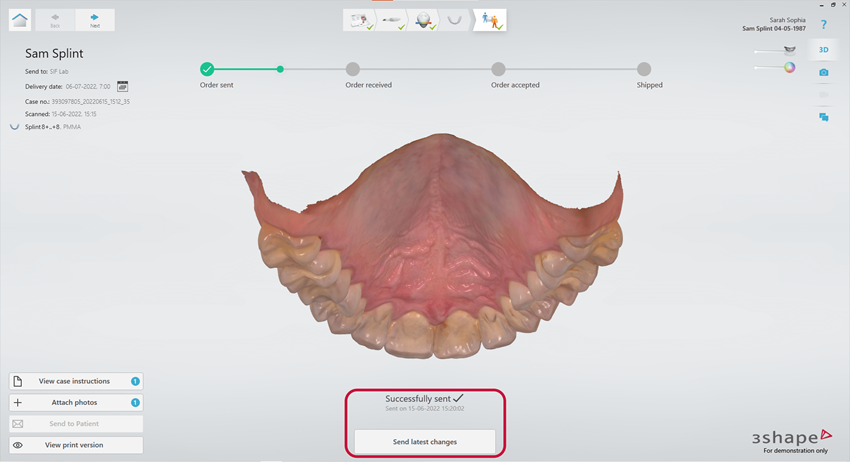
Task: Select the Send workflow step tab
Action: [x=490, y=20]
